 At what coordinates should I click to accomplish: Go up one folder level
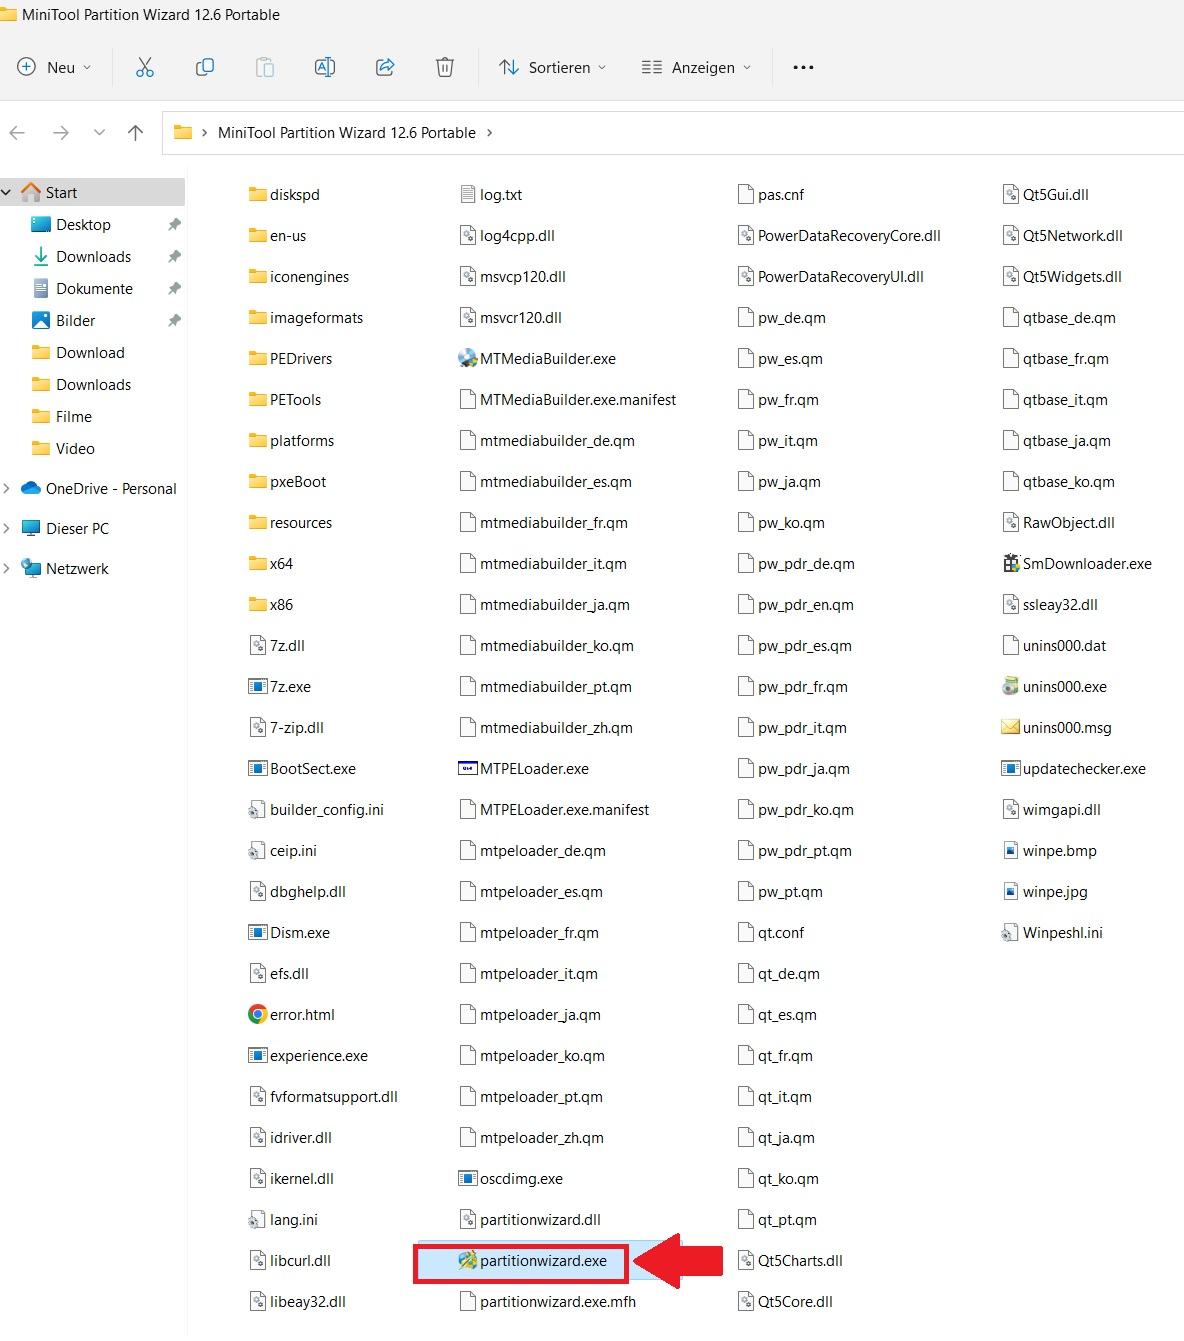pos(136,132)
